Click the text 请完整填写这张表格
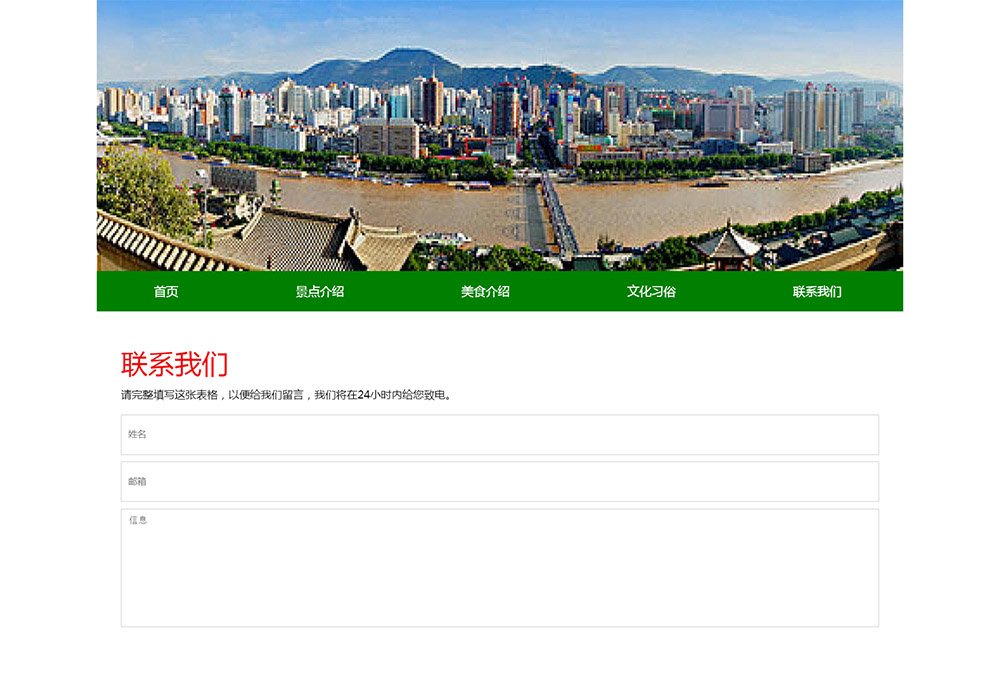This screenshot has width=1000, height=690. pos(170,395)
